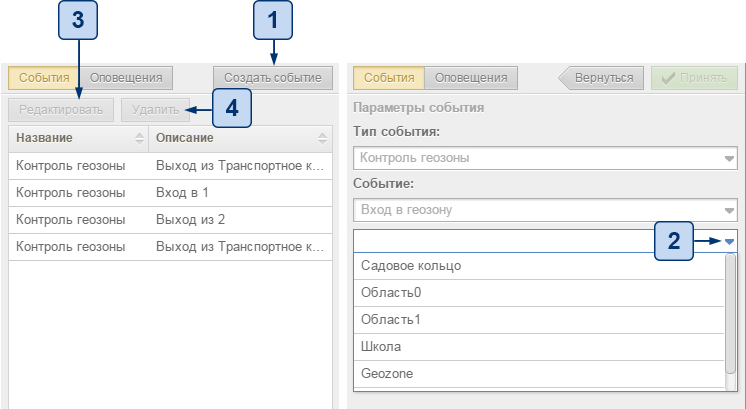Select Школа from the geozone list
This screenshot has height=409, width=746.
pyautogui.click(x=539, y=347)
